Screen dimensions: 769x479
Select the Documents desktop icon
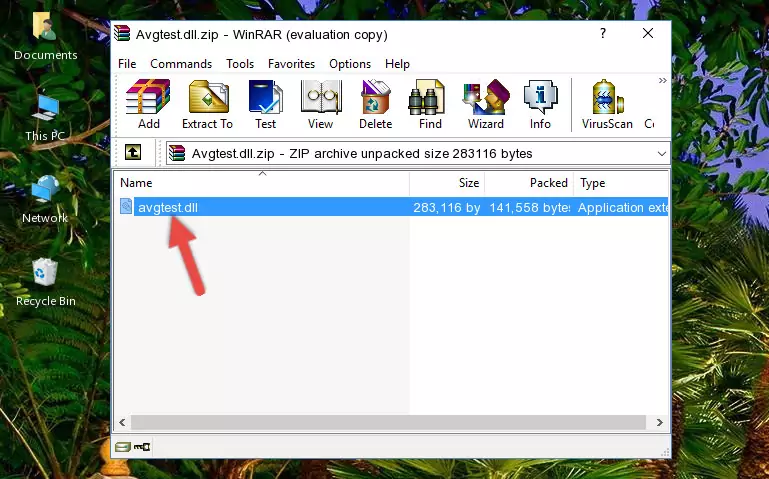(45, 37)
